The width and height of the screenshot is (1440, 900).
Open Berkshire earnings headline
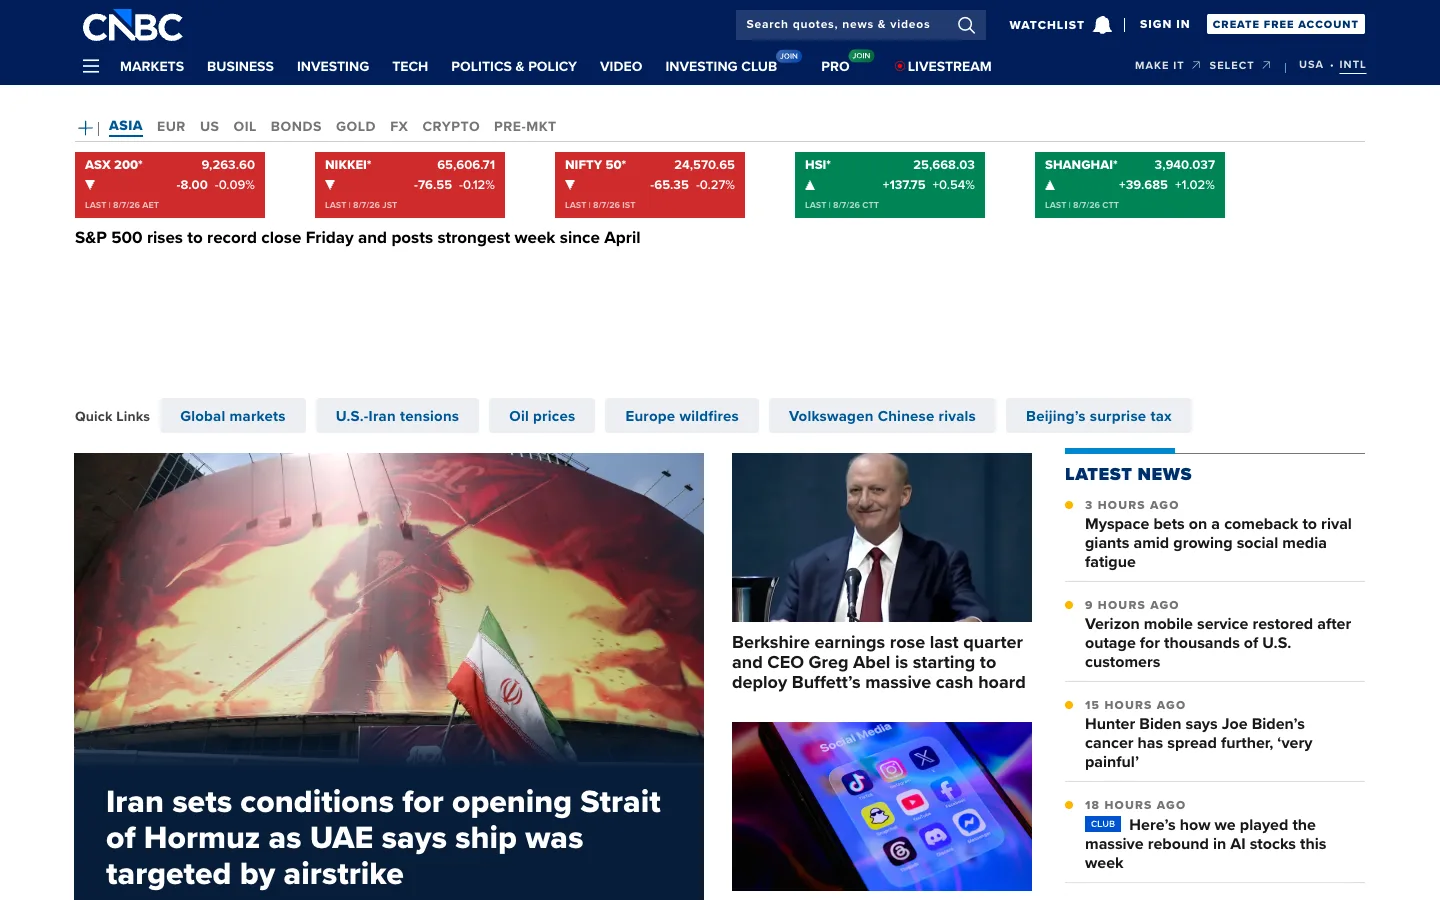(879, 662)
